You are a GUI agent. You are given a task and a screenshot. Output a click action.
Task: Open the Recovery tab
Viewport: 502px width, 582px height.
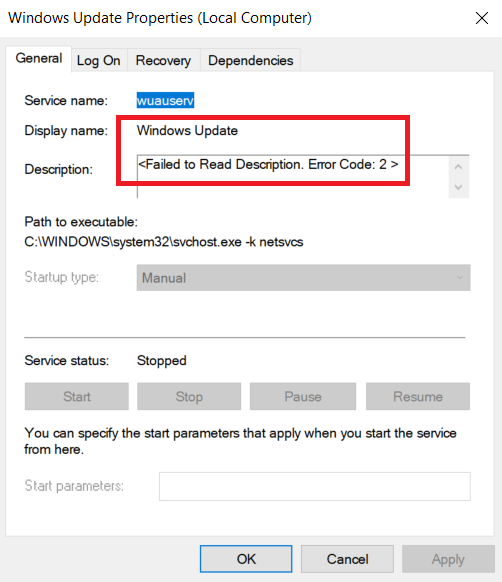pos(163,60)
